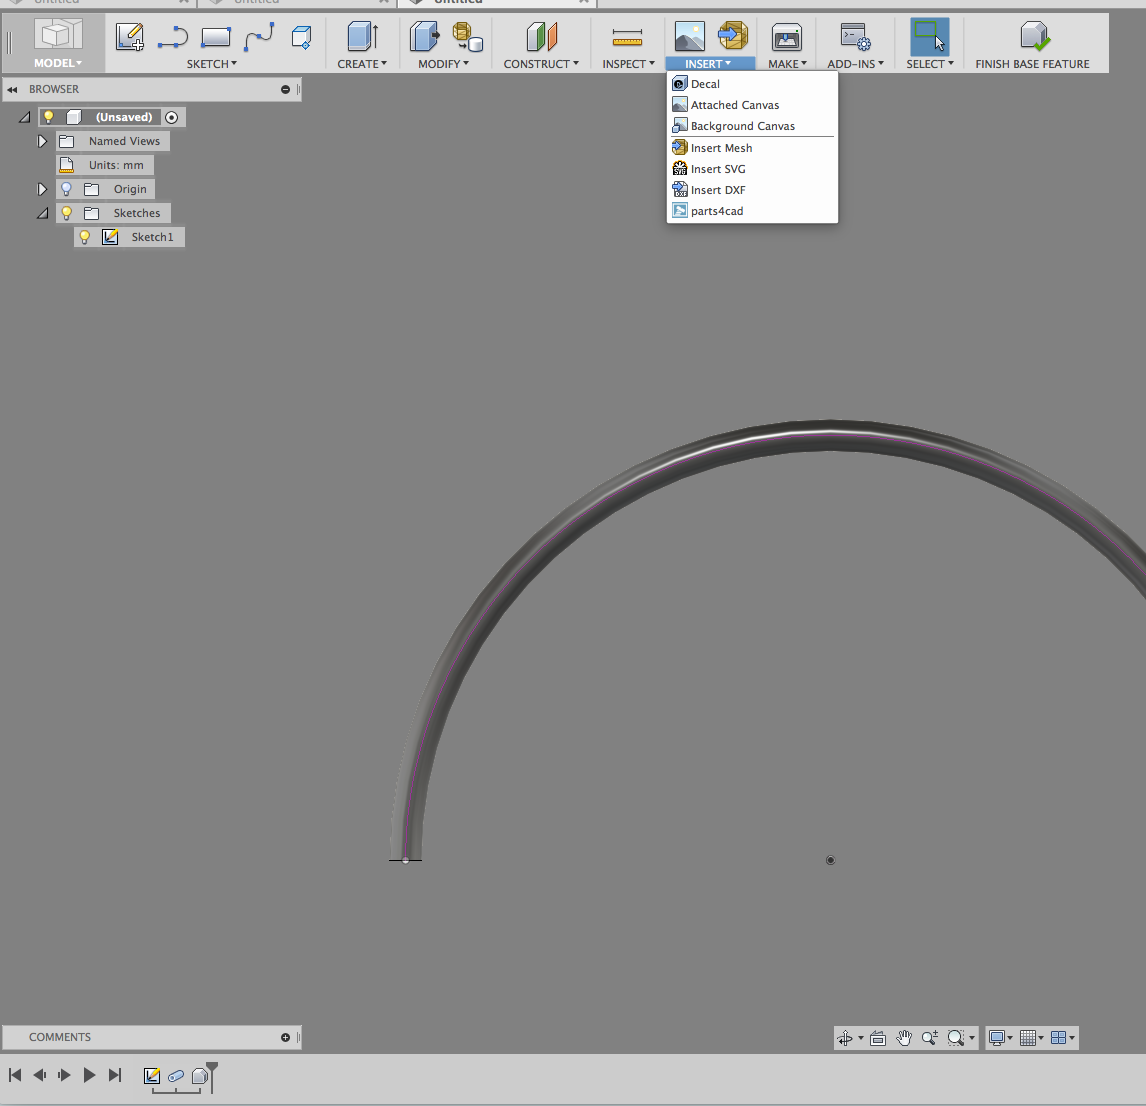
Task: Play the design timeline
Action: 89,1075
